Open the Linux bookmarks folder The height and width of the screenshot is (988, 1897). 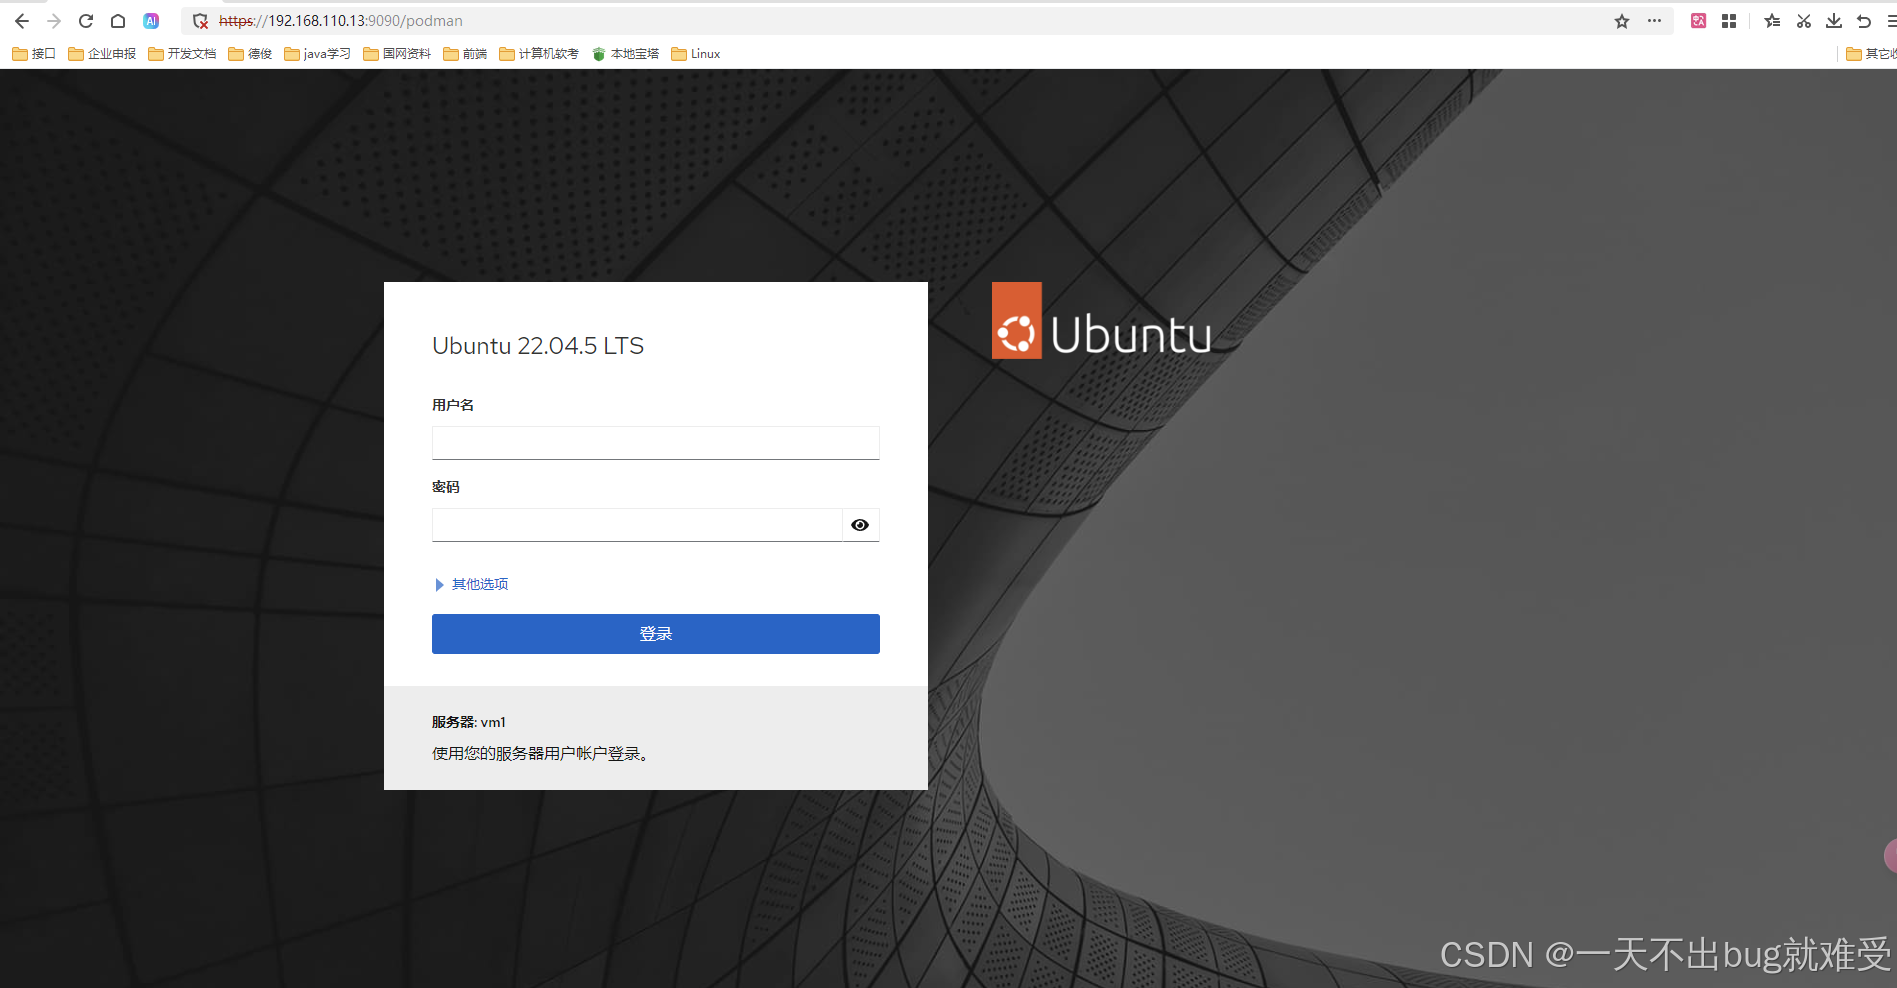pos(695,53)
